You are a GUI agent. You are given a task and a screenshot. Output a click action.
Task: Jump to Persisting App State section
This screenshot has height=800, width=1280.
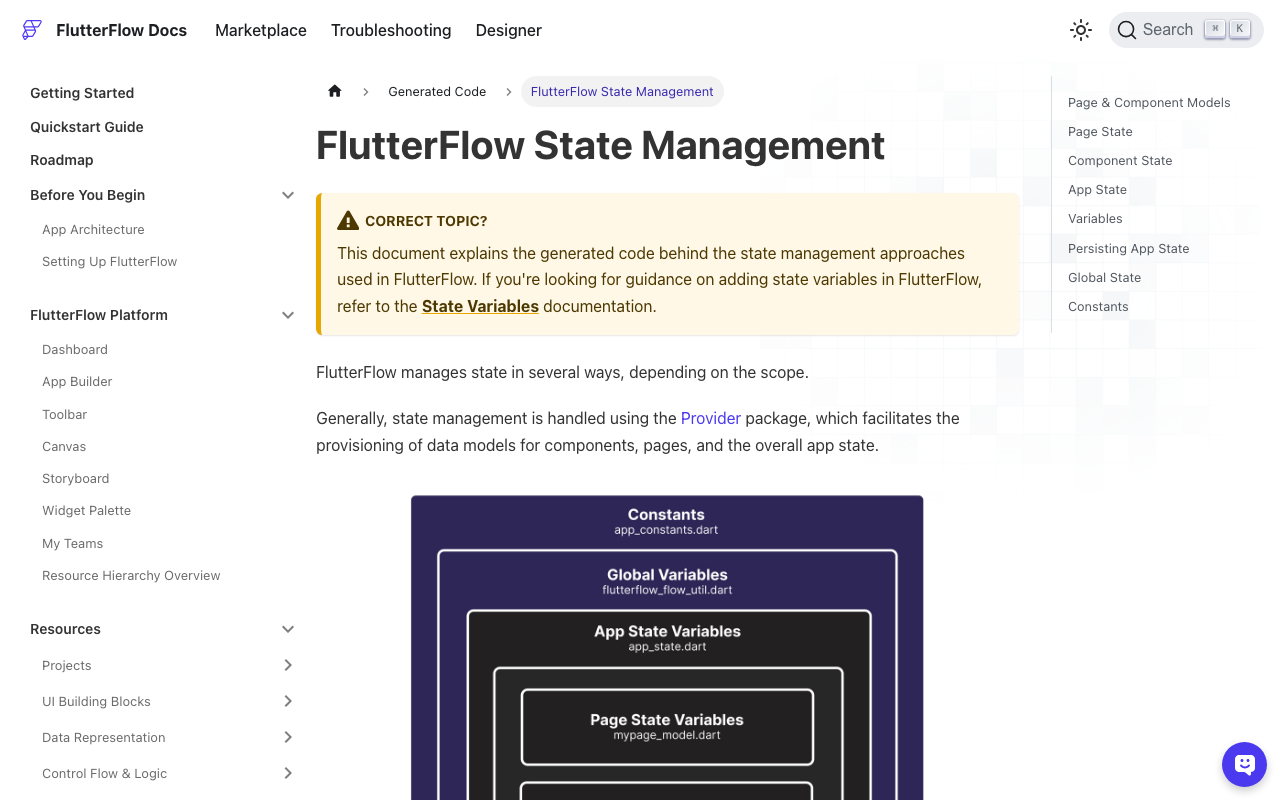1128,248
